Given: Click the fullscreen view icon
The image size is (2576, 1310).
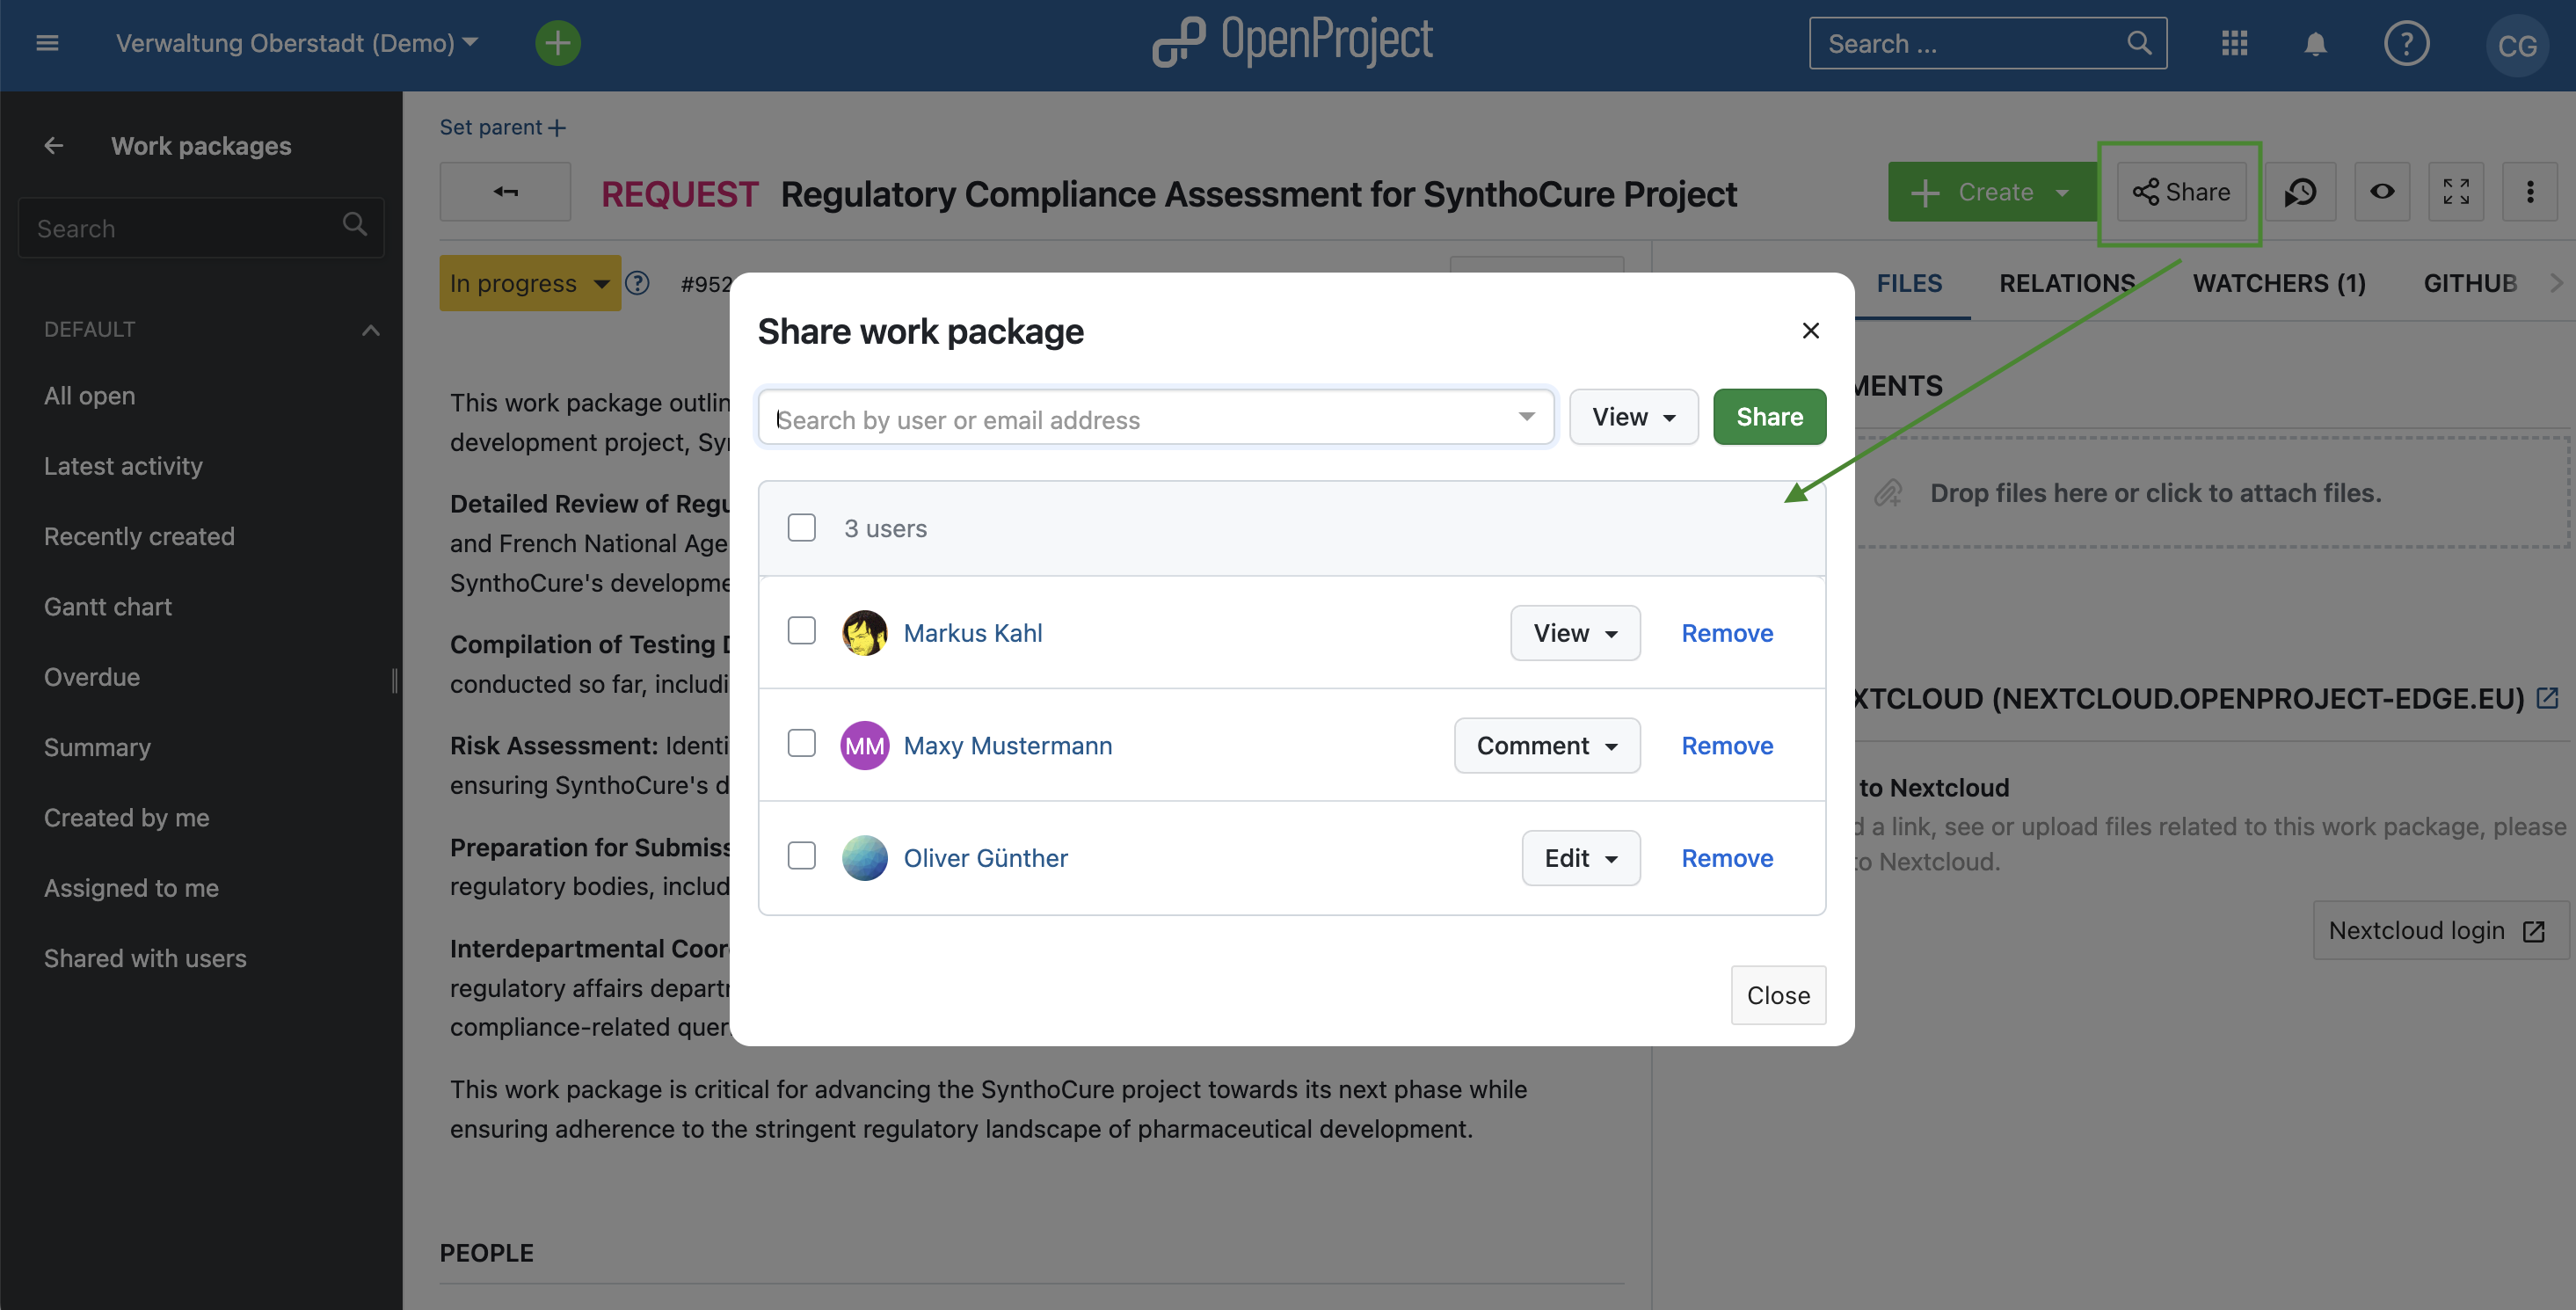Looking at the screenshot, I should [x=2457, y=191].
